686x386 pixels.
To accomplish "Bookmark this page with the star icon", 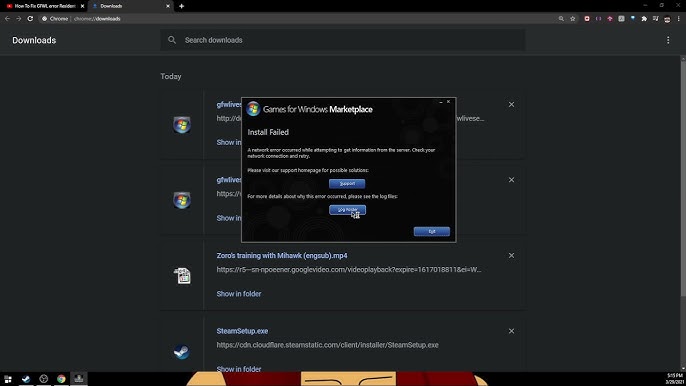I will pyautogui.click(x=573, y=19).
